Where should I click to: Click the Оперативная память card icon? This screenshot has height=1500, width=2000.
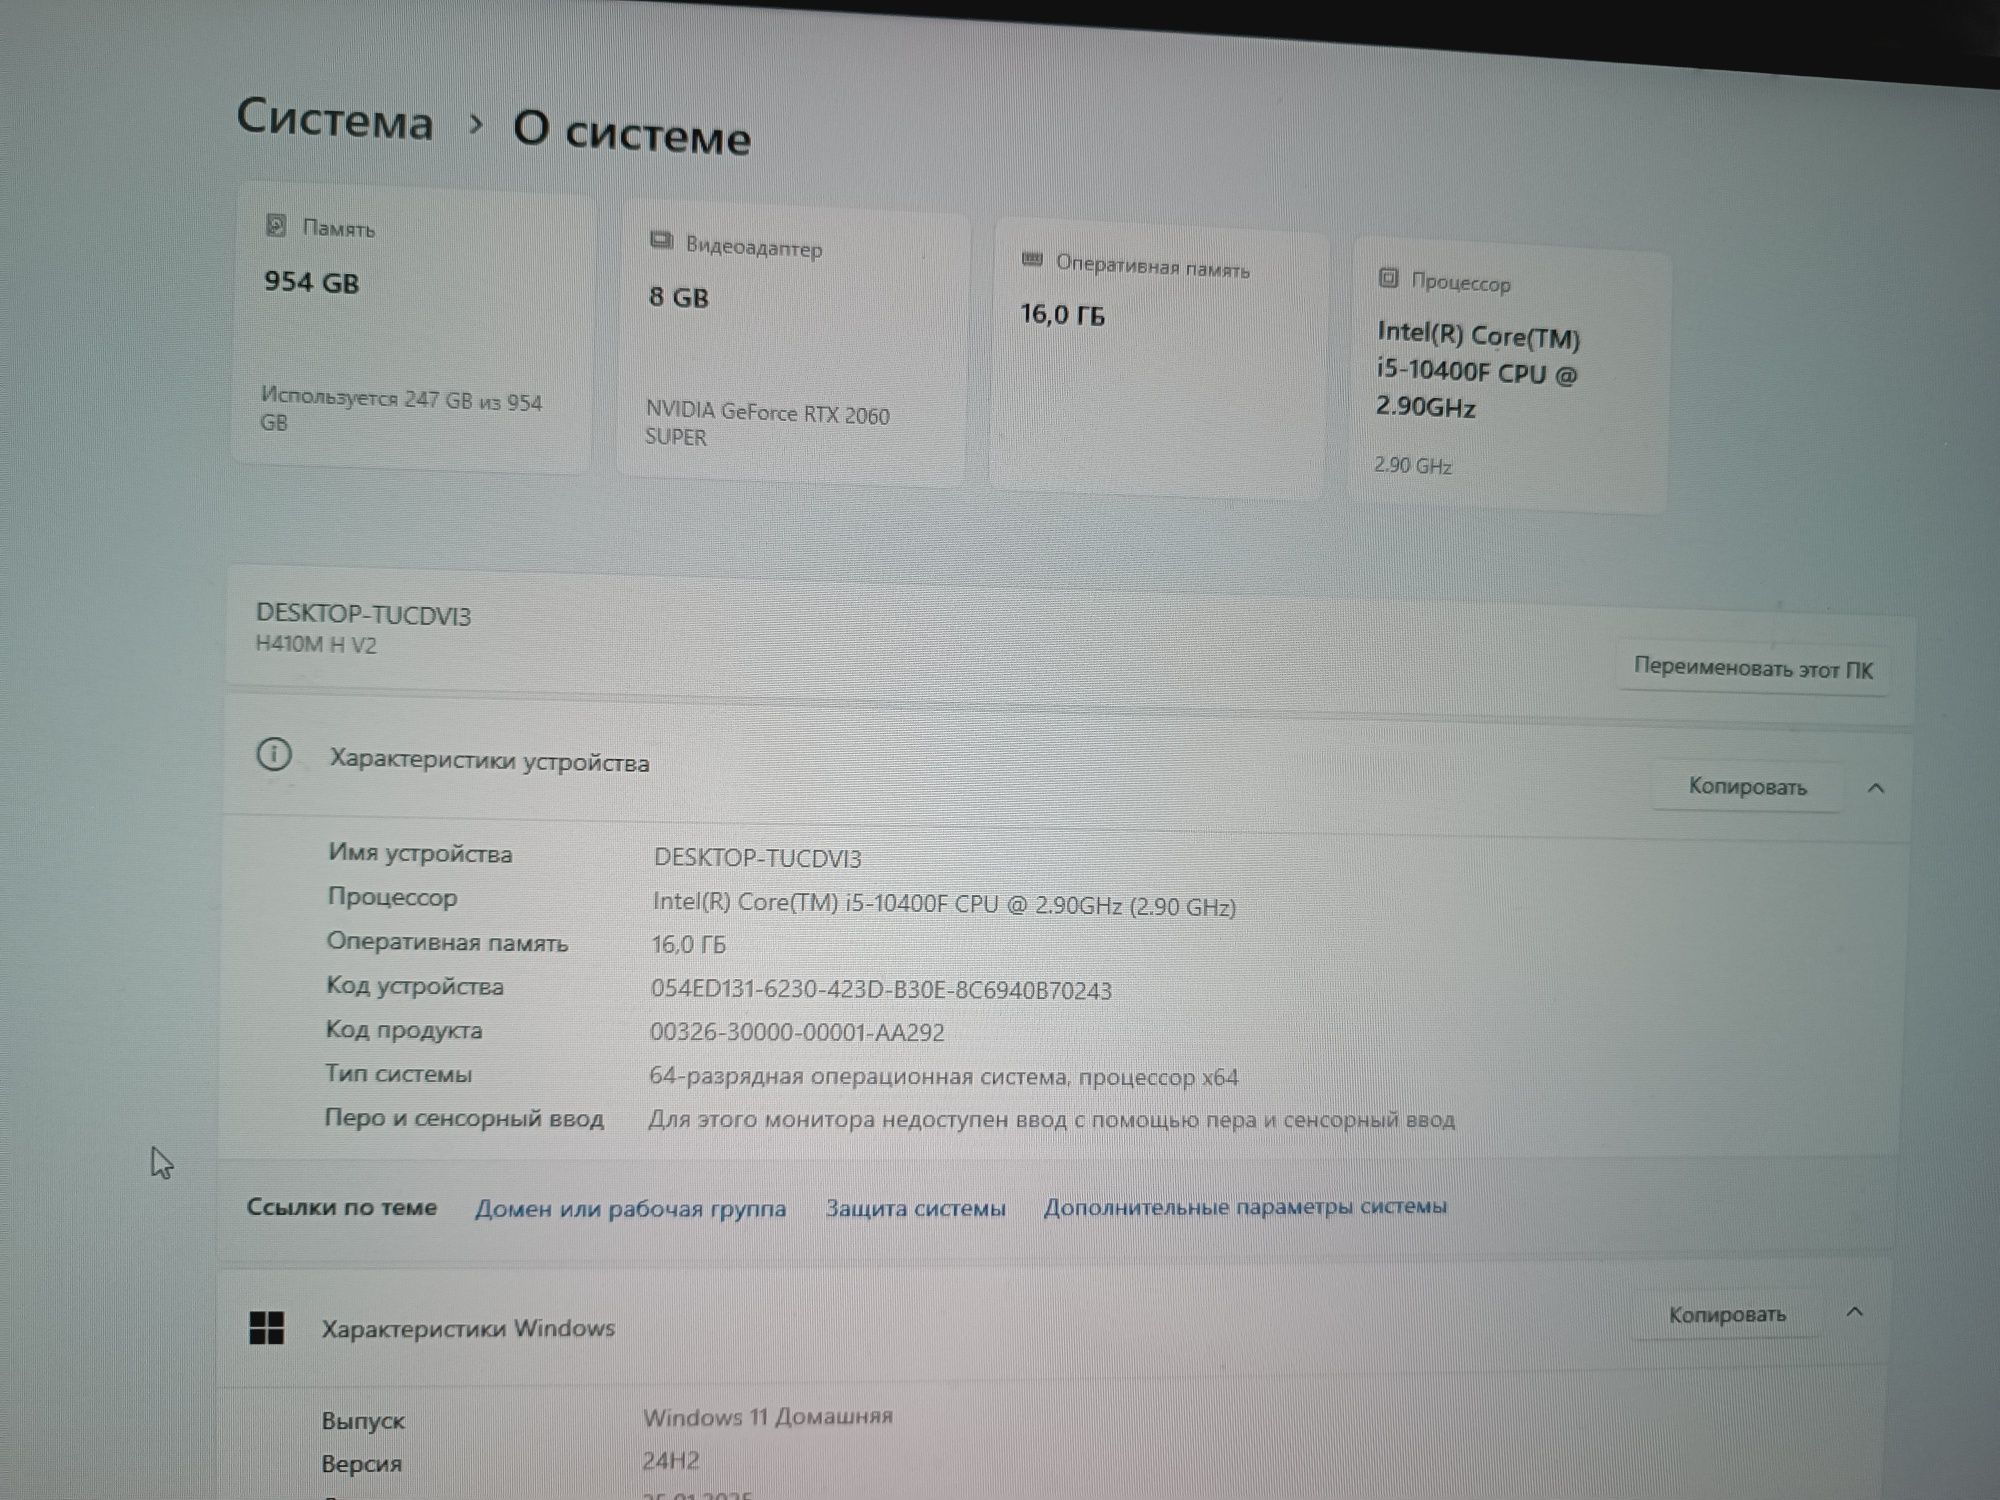pyautogui.click(x=1032, y=260)
